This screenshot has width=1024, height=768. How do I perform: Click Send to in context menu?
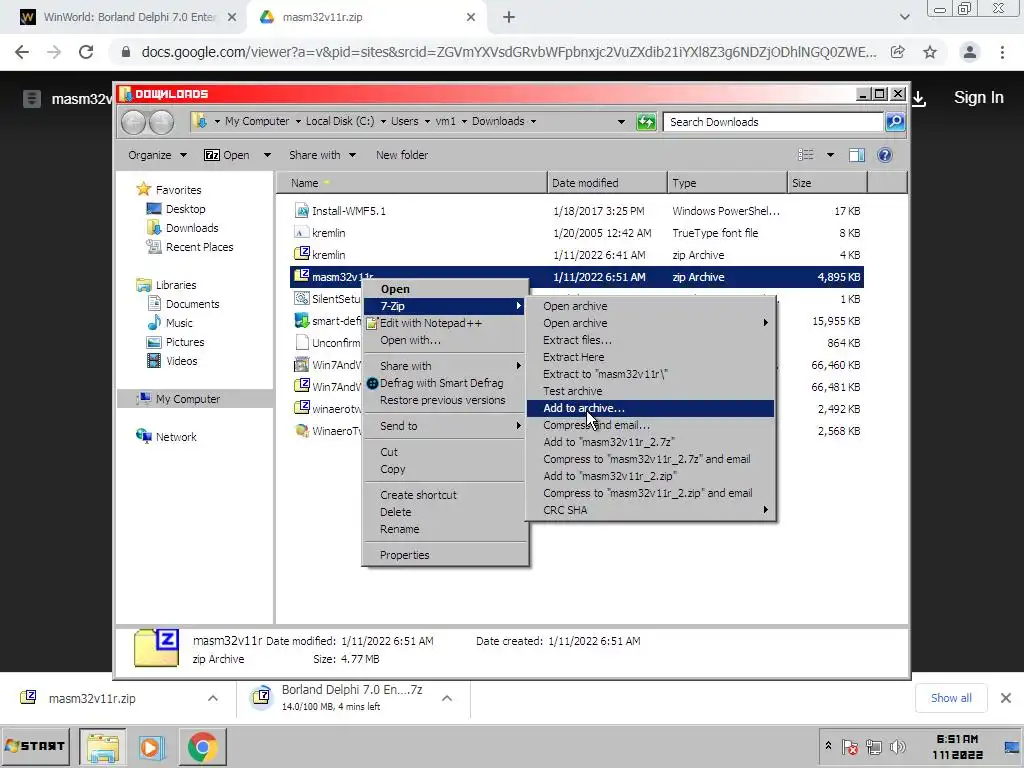click(x=444, y=426)
